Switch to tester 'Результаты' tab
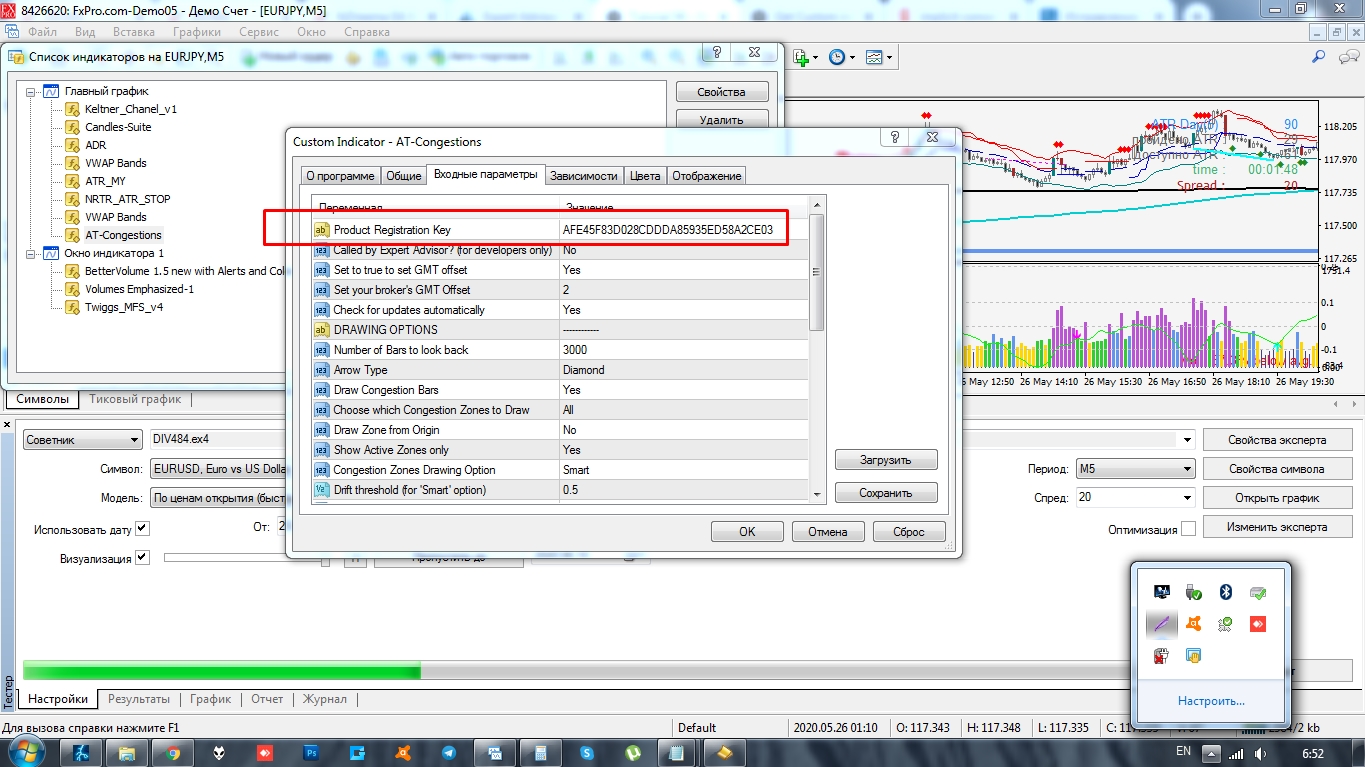 pos(139,699)
